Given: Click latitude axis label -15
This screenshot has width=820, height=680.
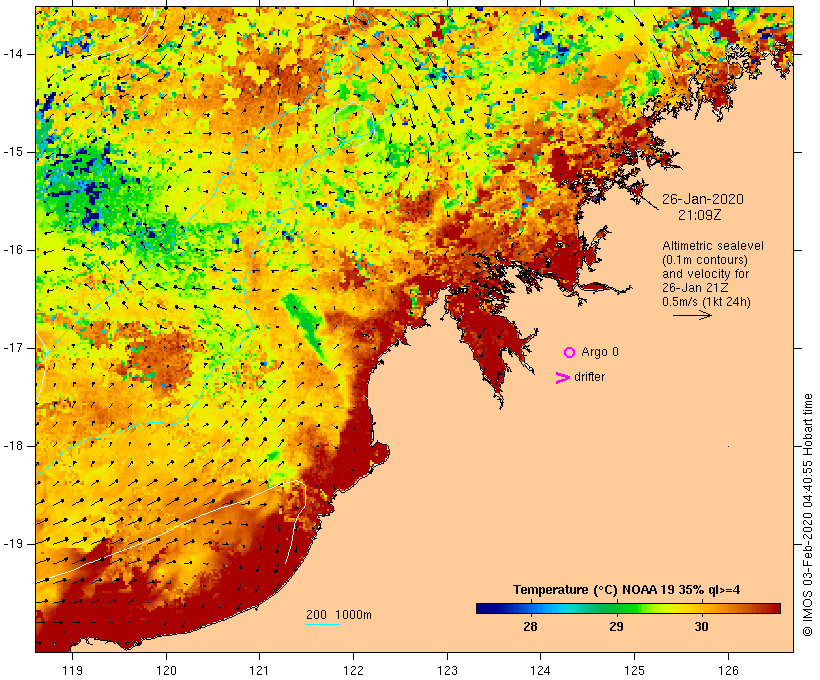Looking at the screenshot, I should point(13,152).
